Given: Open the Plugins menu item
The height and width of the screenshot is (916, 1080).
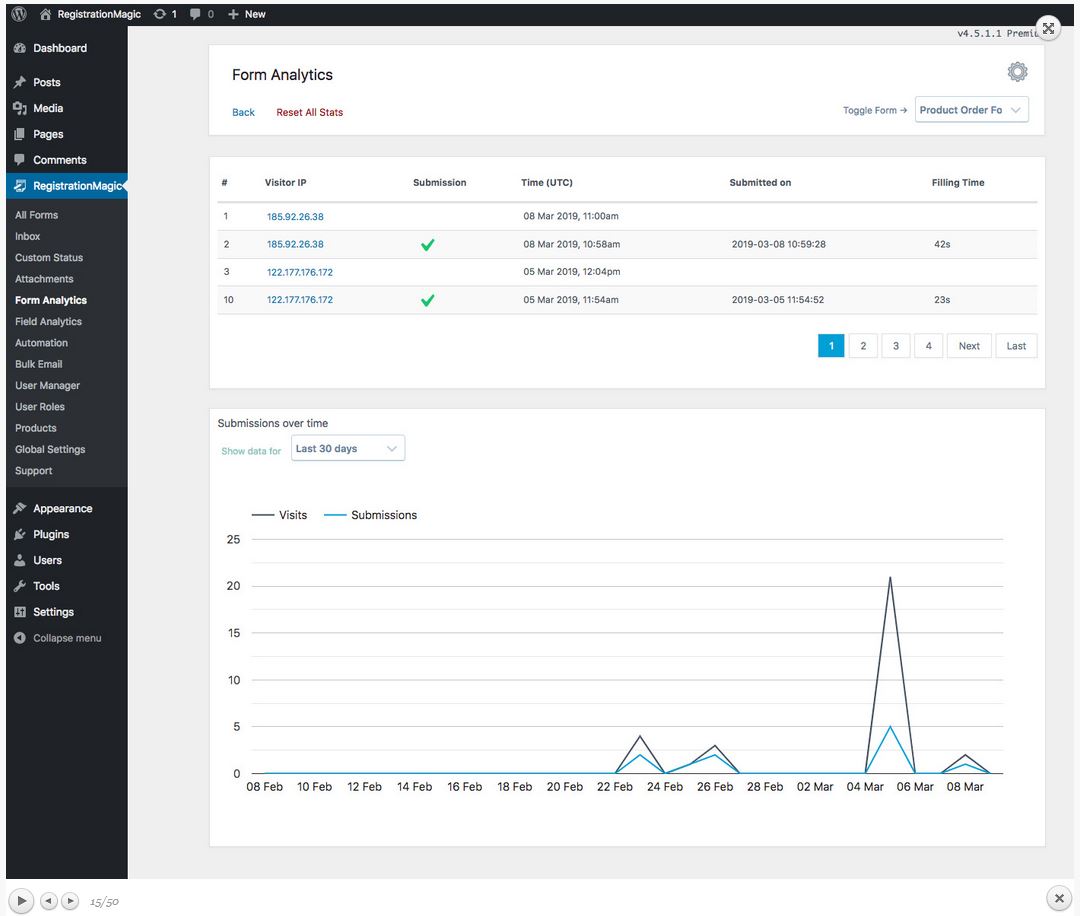Looking at the screenshot, I should (x=50, y=534).
